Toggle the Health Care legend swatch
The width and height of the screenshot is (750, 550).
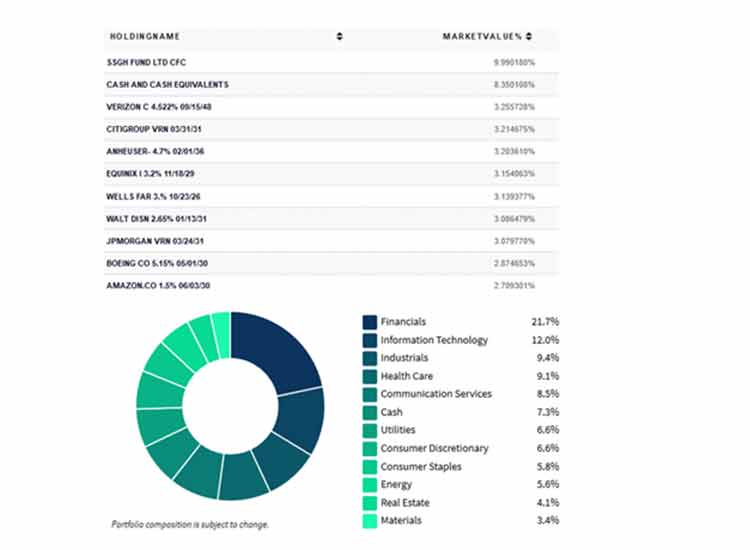point(370,376)
